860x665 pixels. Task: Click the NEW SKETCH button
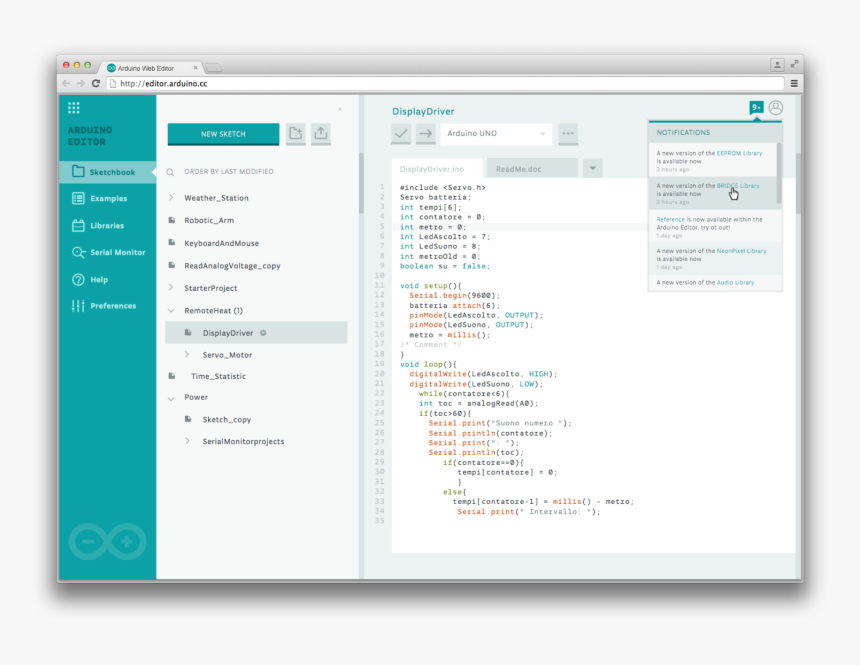(223, 134)
